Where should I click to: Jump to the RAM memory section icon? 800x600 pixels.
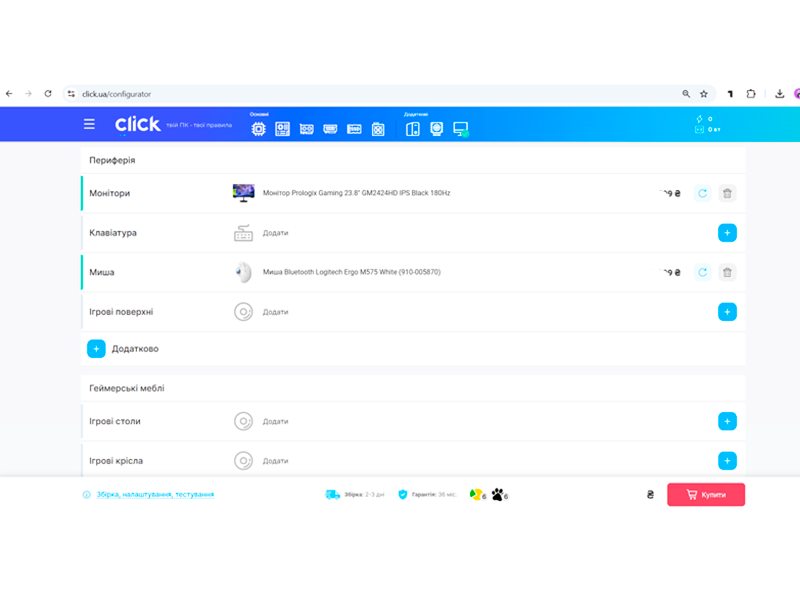330,129
